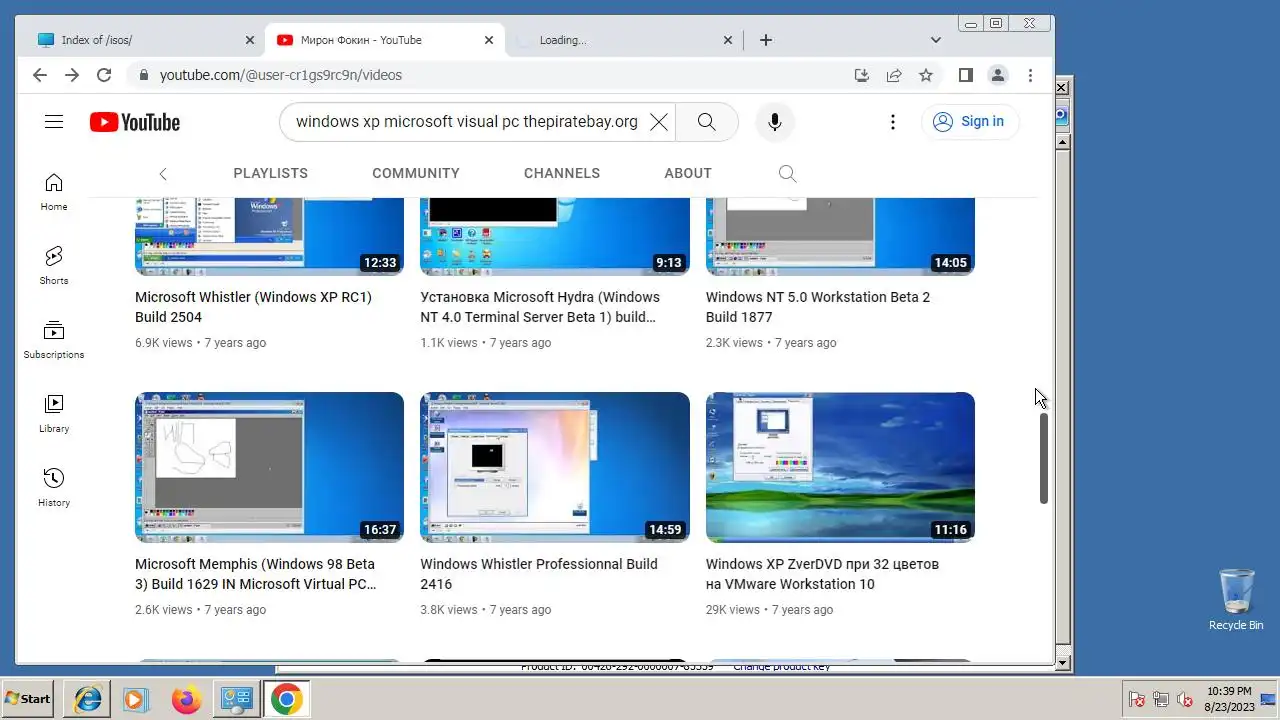Viewport: 1280px width, 720px height.
Task: Run search with the magnifier button
Action: pos(707,122)
